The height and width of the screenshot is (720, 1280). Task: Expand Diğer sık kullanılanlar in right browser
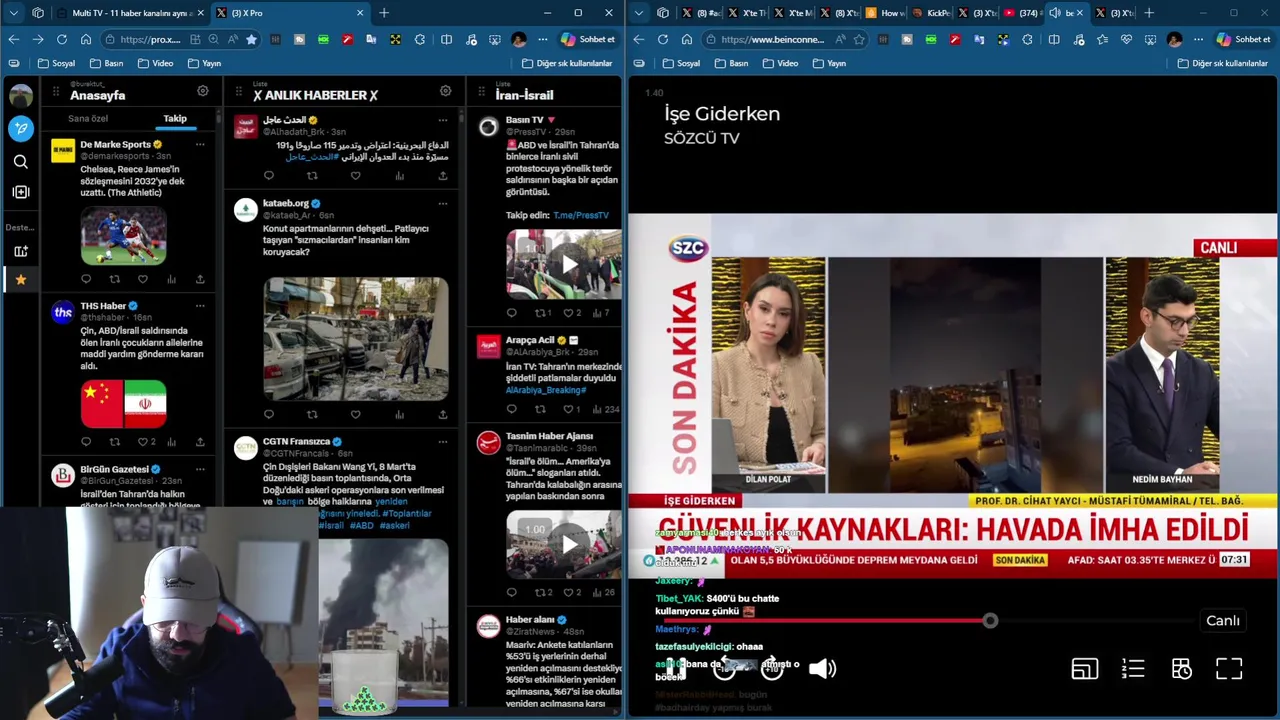[1222, 63]
